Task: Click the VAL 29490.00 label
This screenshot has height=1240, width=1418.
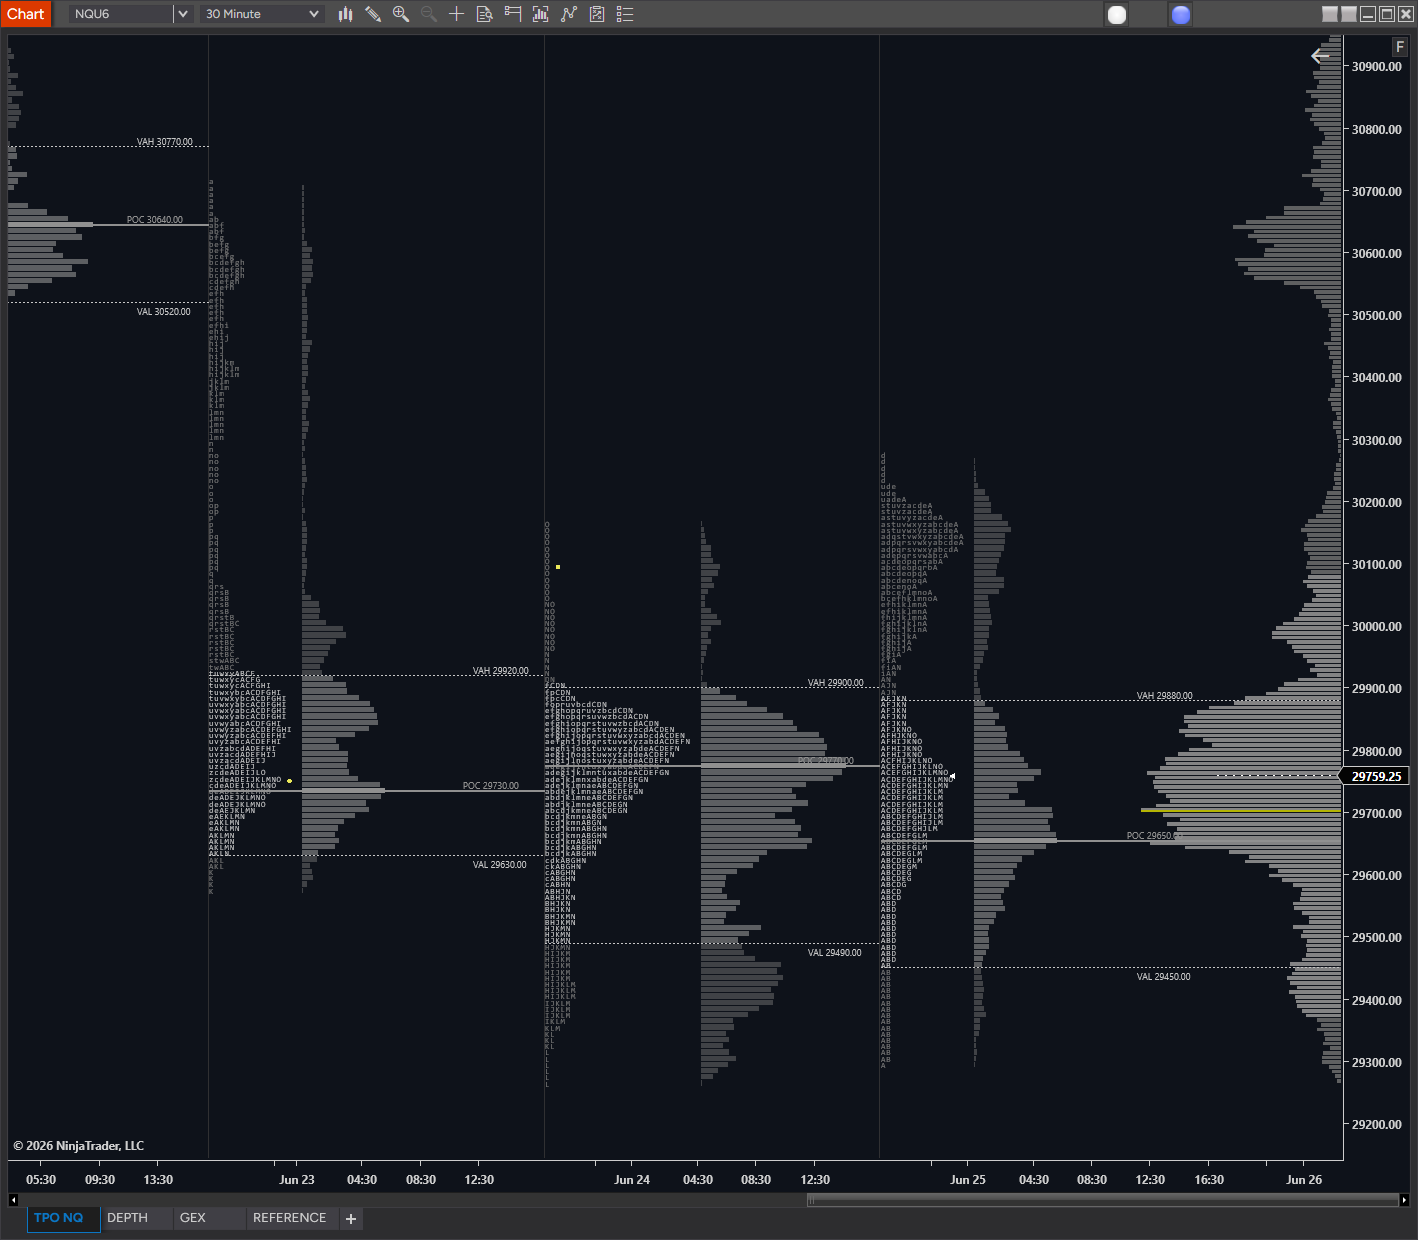Action: tap(835, 953)
